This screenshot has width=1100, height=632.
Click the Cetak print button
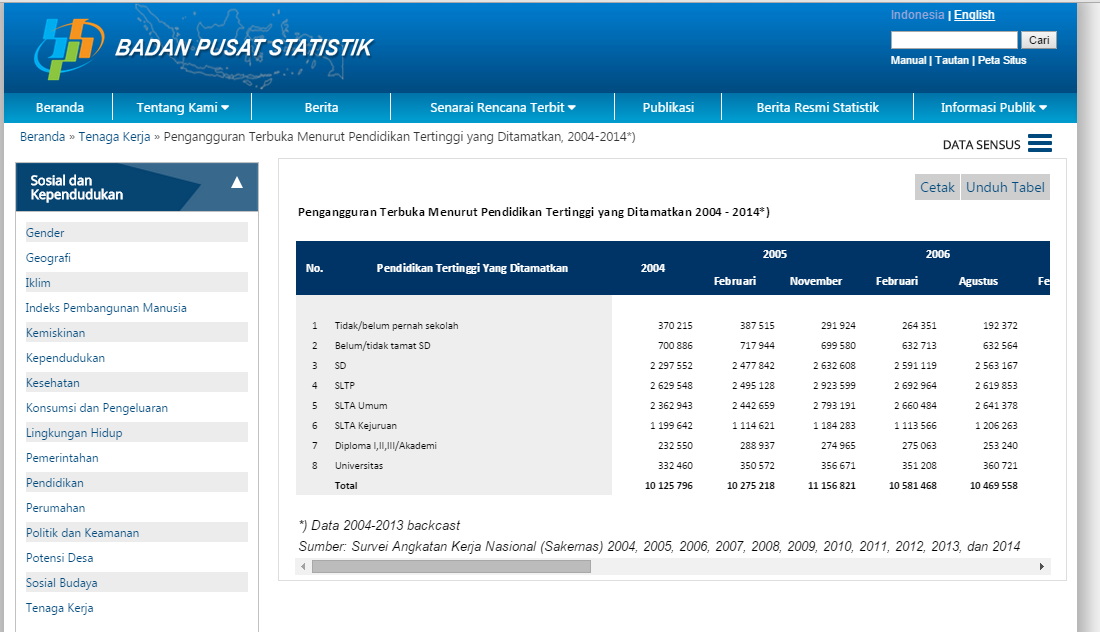pos(937,187)
